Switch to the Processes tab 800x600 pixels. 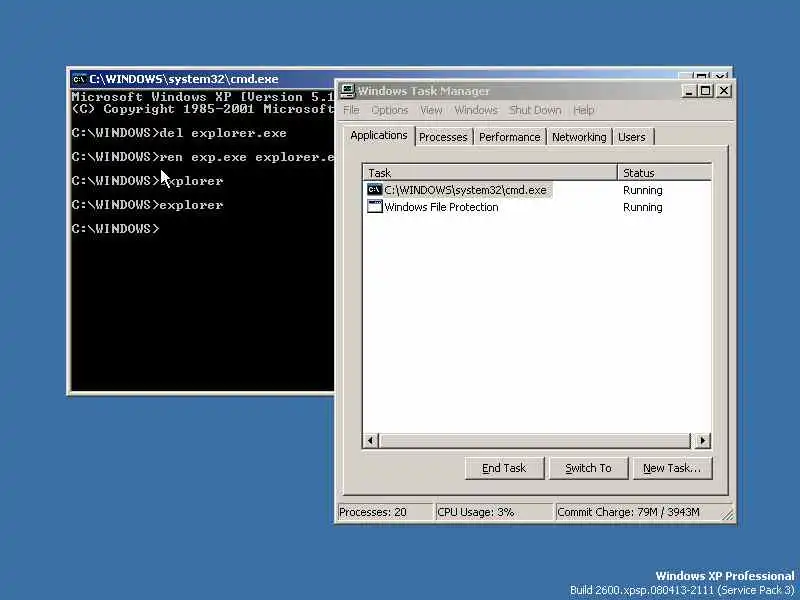[x=443, y=137]
